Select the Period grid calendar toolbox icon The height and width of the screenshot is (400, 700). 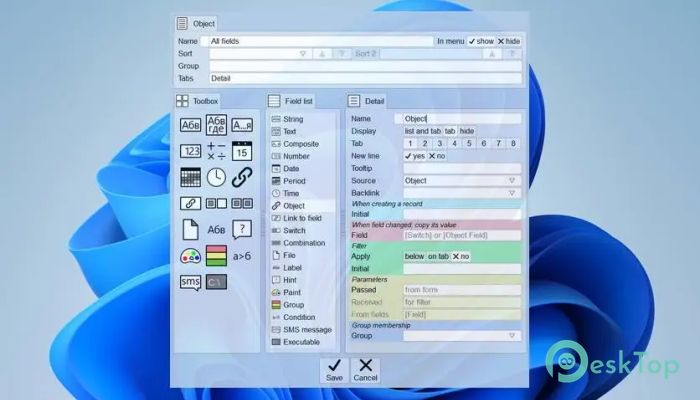pyautogui.click(x=190, y=177)
